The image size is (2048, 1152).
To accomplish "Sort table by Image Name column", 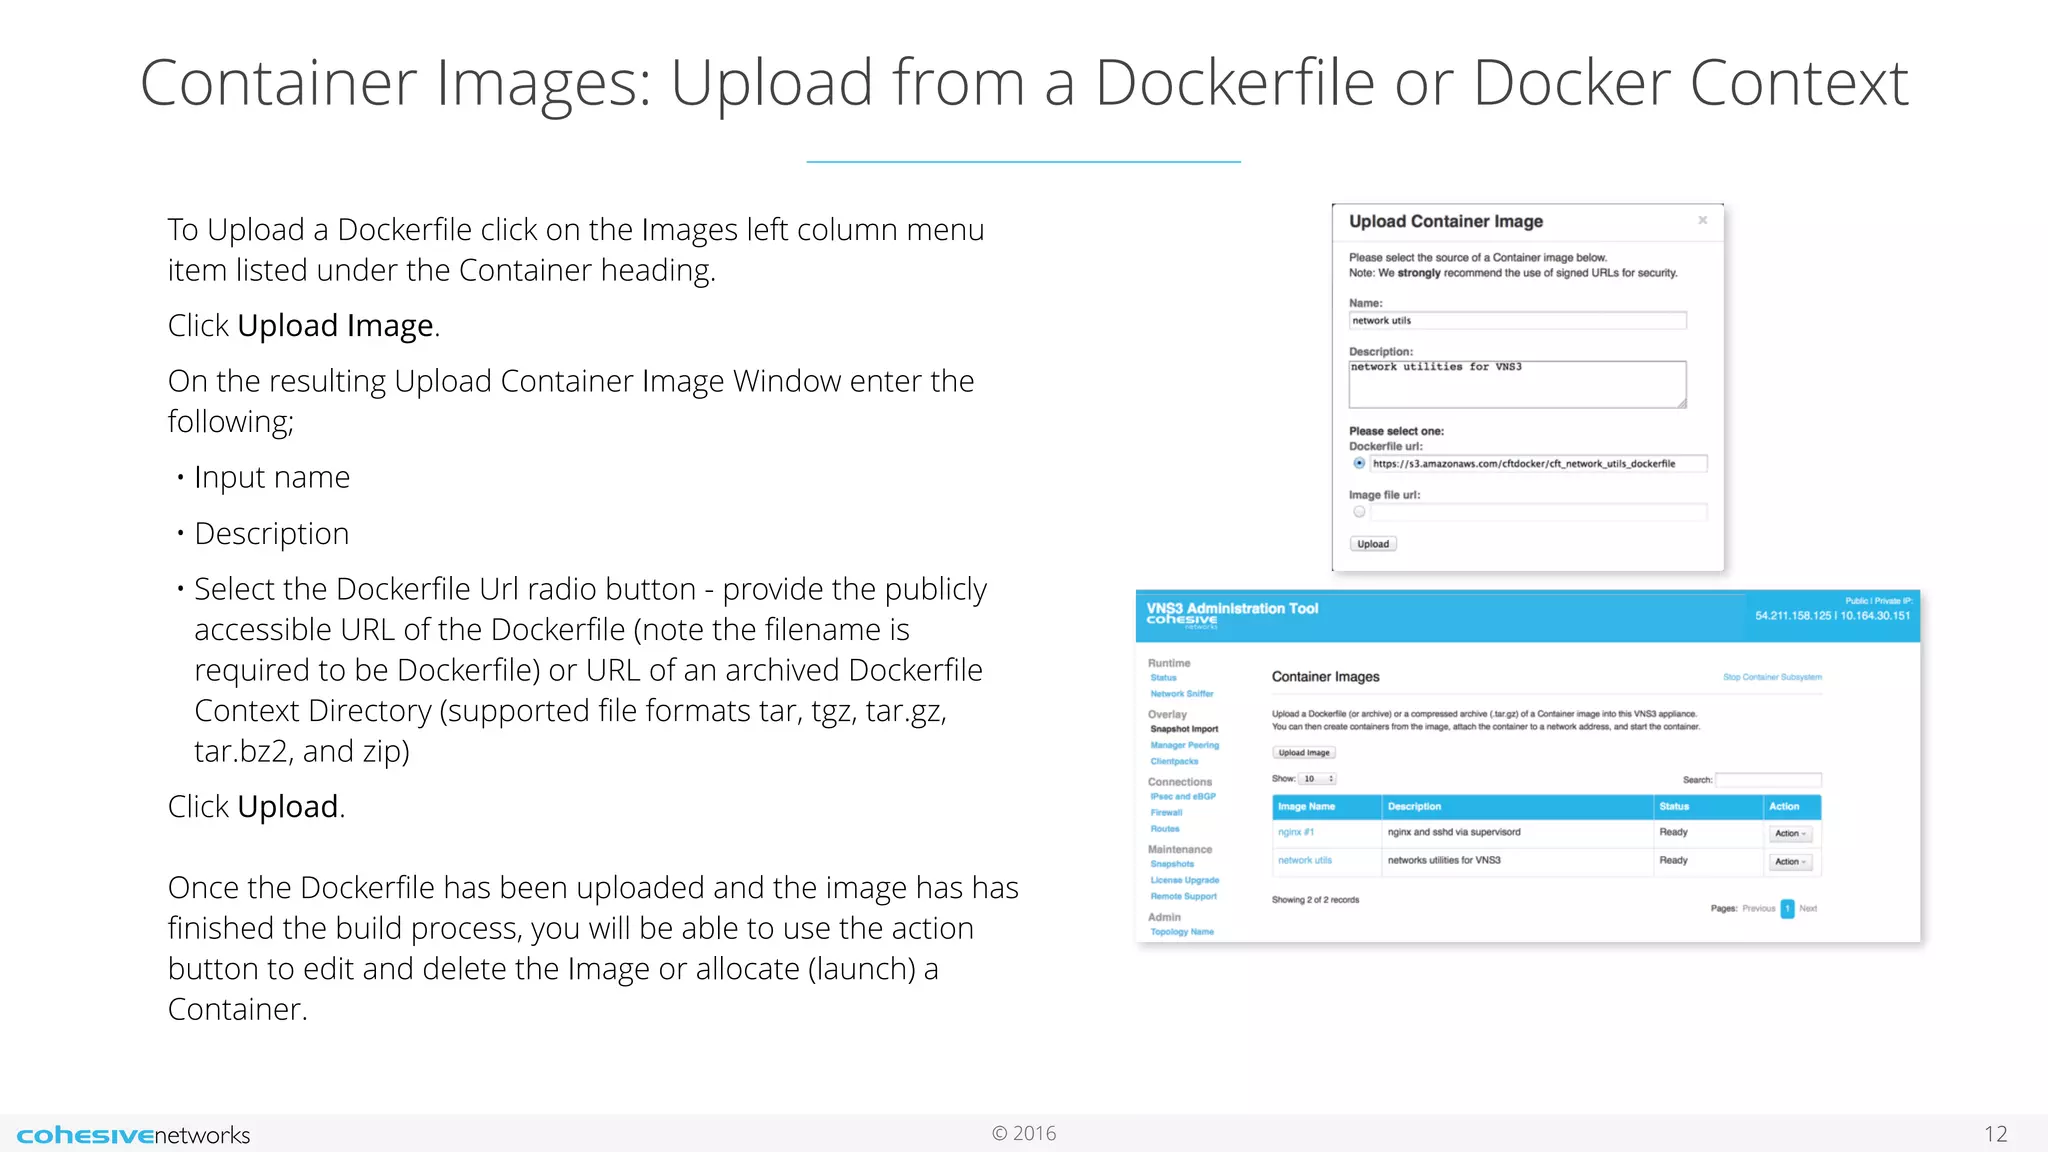I will pos(1326,807).
